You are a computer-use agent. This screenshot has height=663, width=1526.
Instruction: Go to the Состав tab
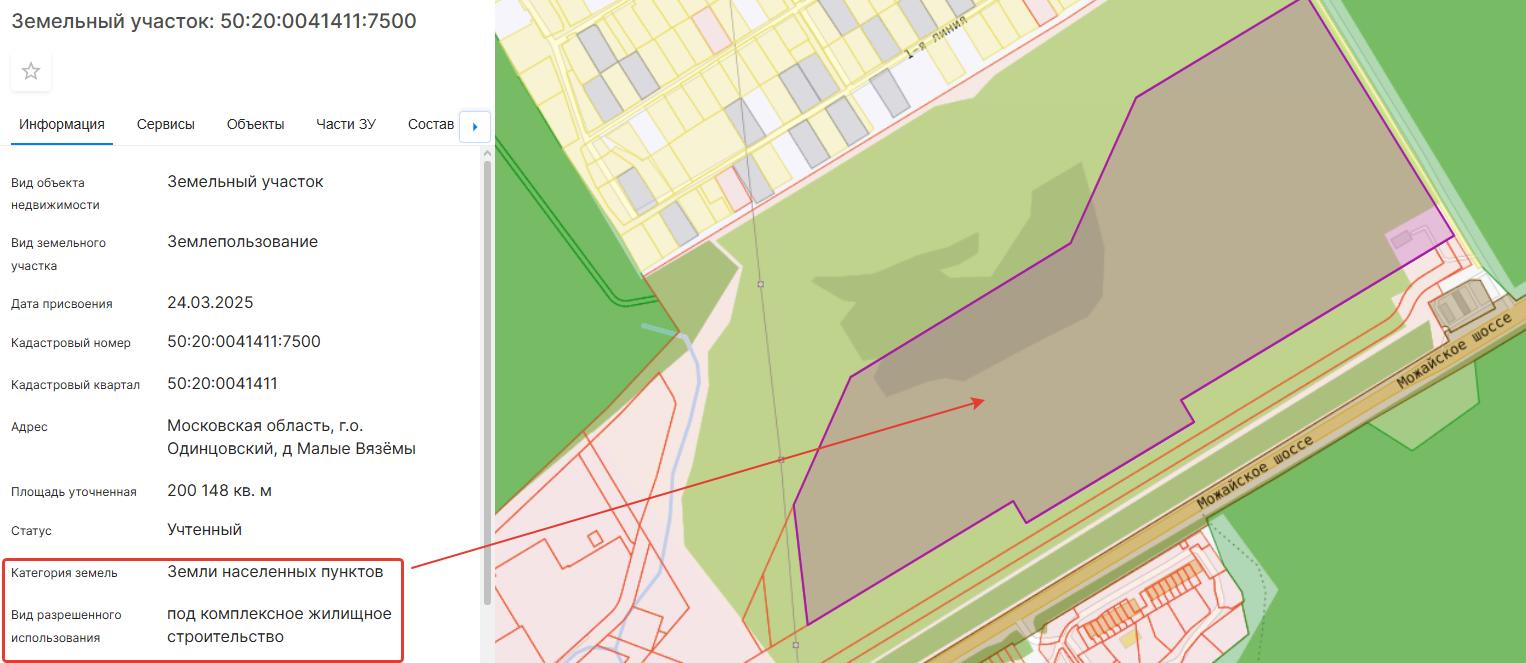coord(431,124)
